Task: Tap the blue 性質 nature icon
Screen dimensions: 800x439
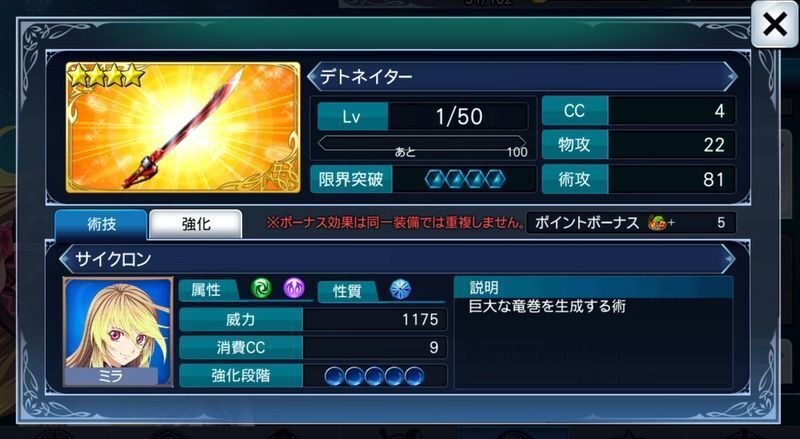Action: [x=401, y=289]
